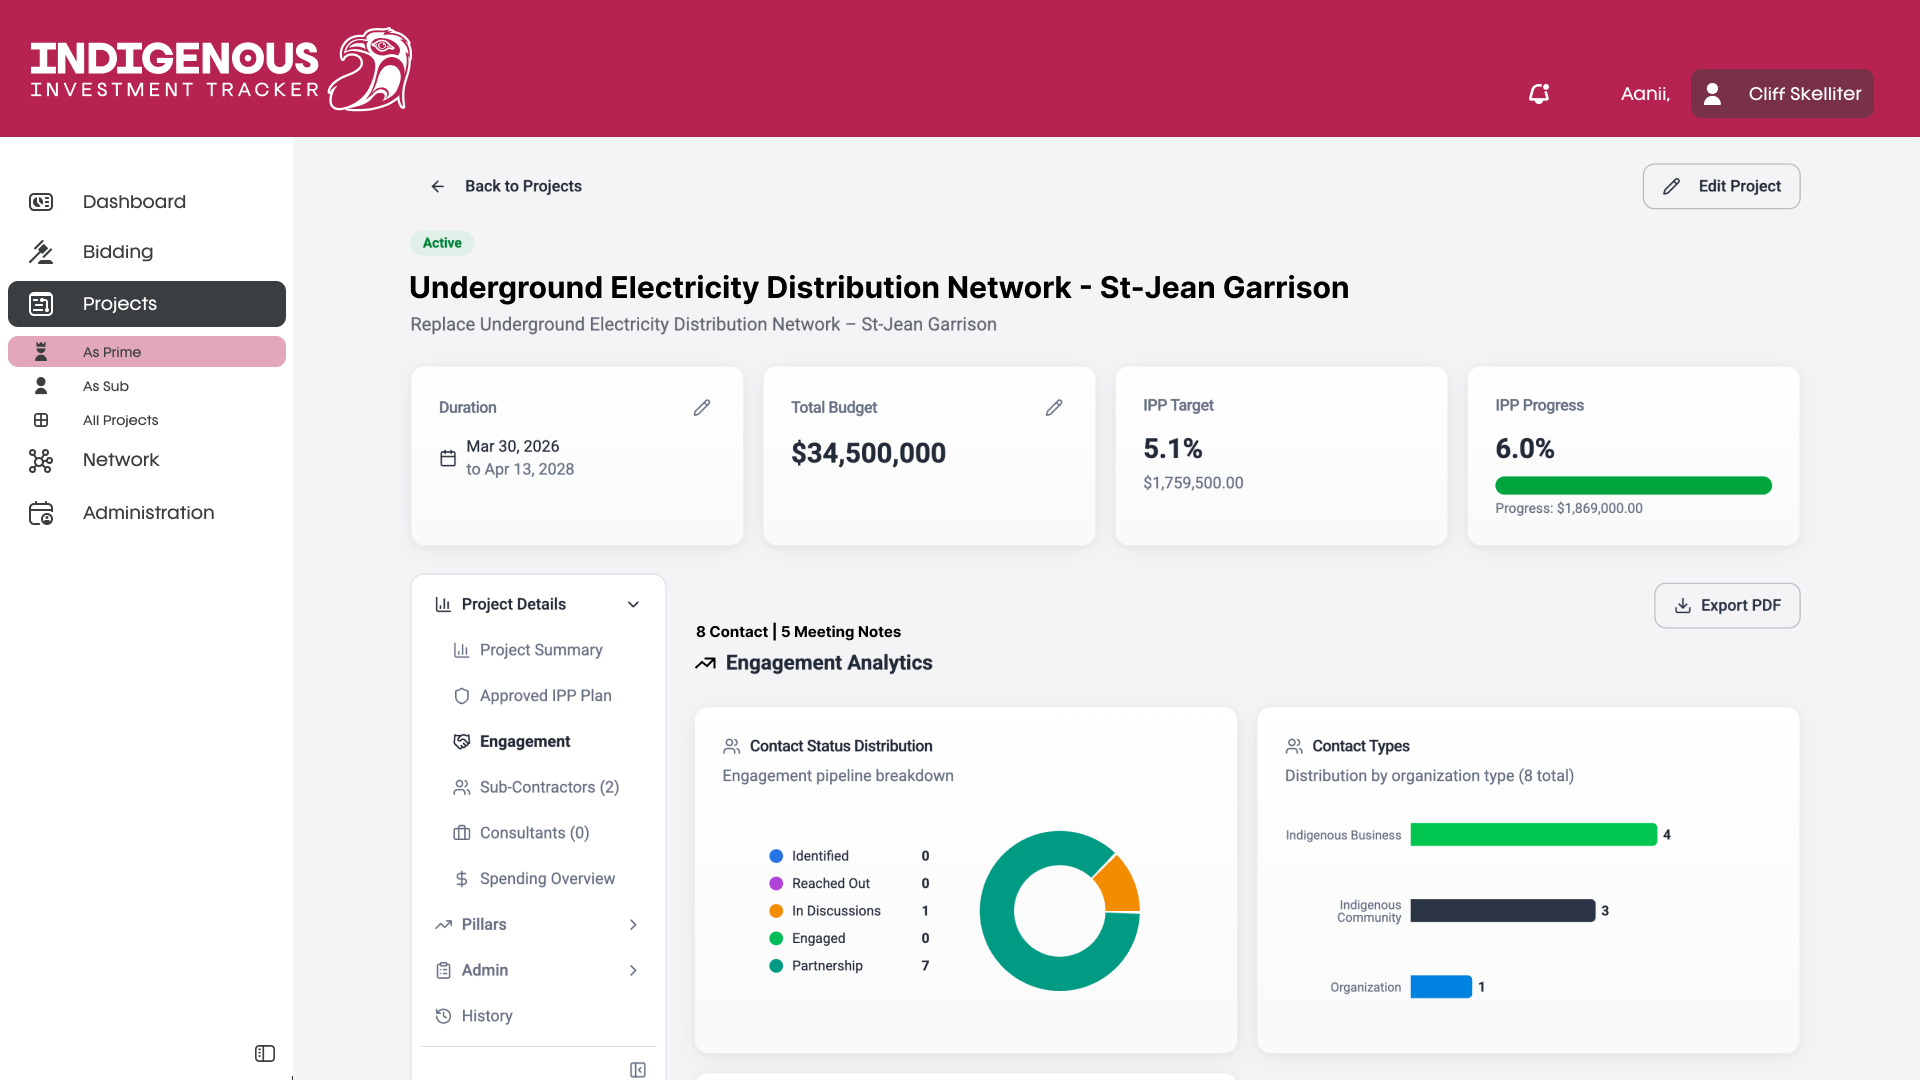Screen dimensions: 1920x1080
Task: Click the Export PDF button
Action: [1727, 605]
